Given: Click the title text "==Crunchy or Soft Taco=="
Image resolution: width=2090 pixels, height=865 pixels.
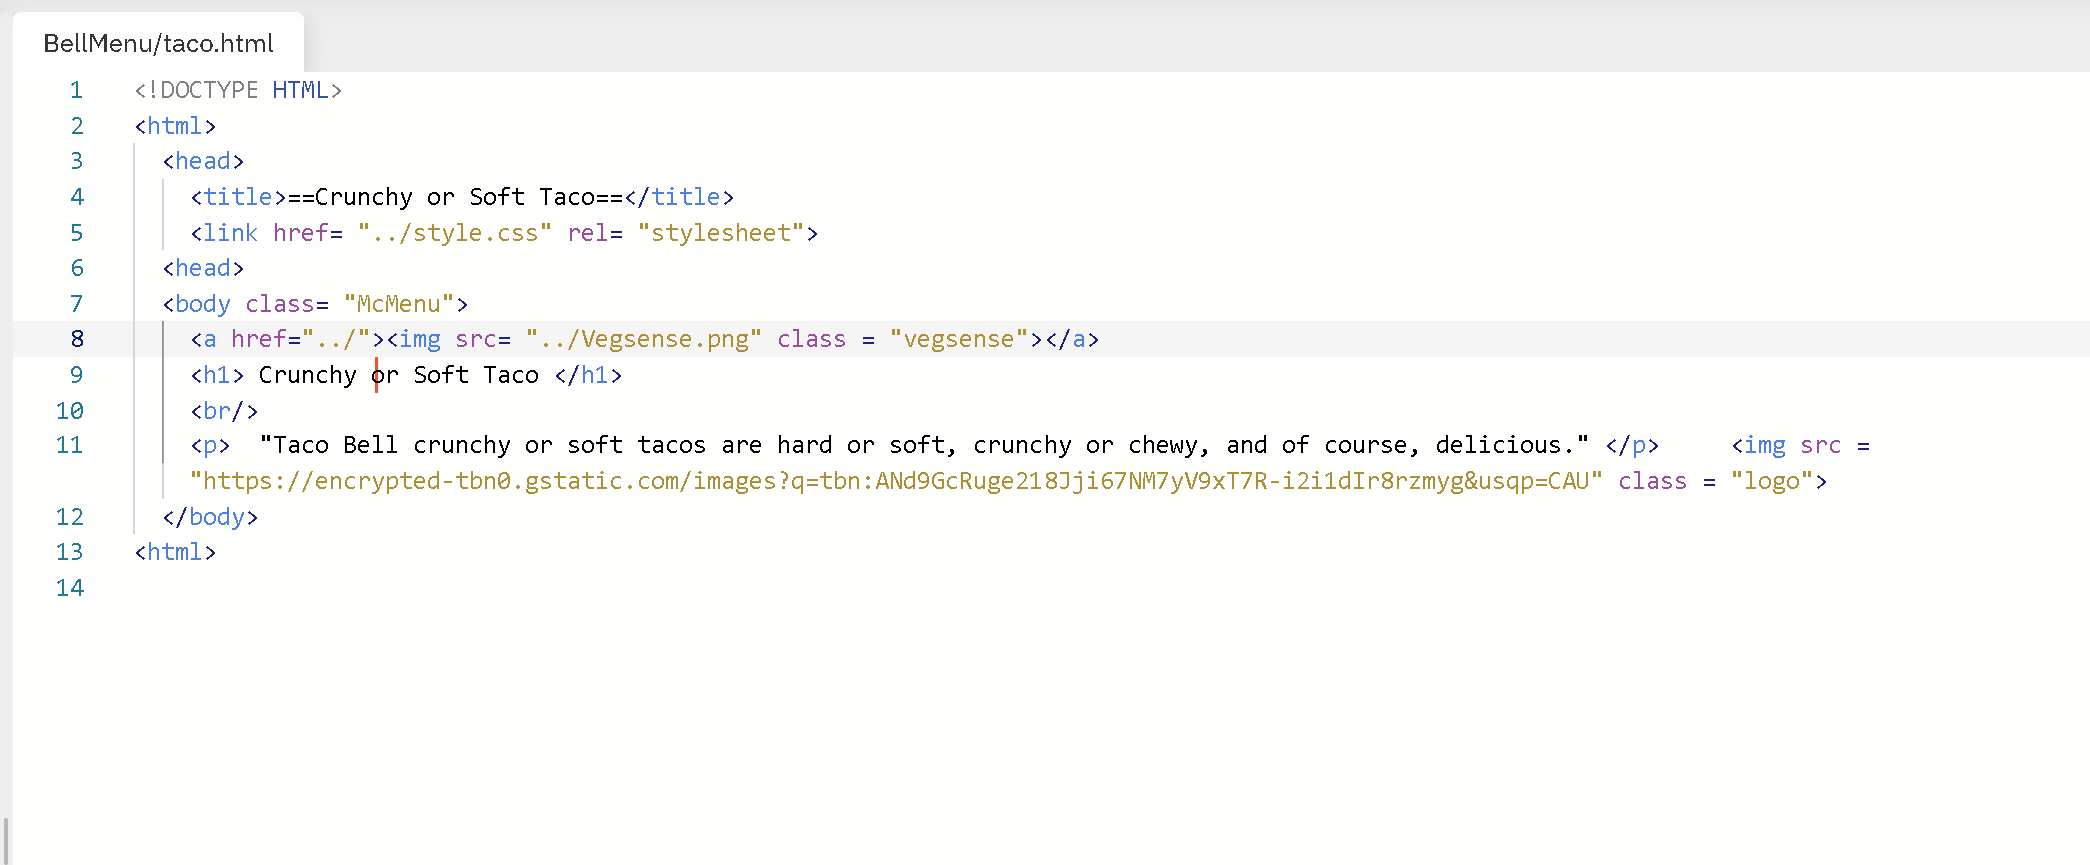Looking at the screenshot, I should tap(455, 197).
